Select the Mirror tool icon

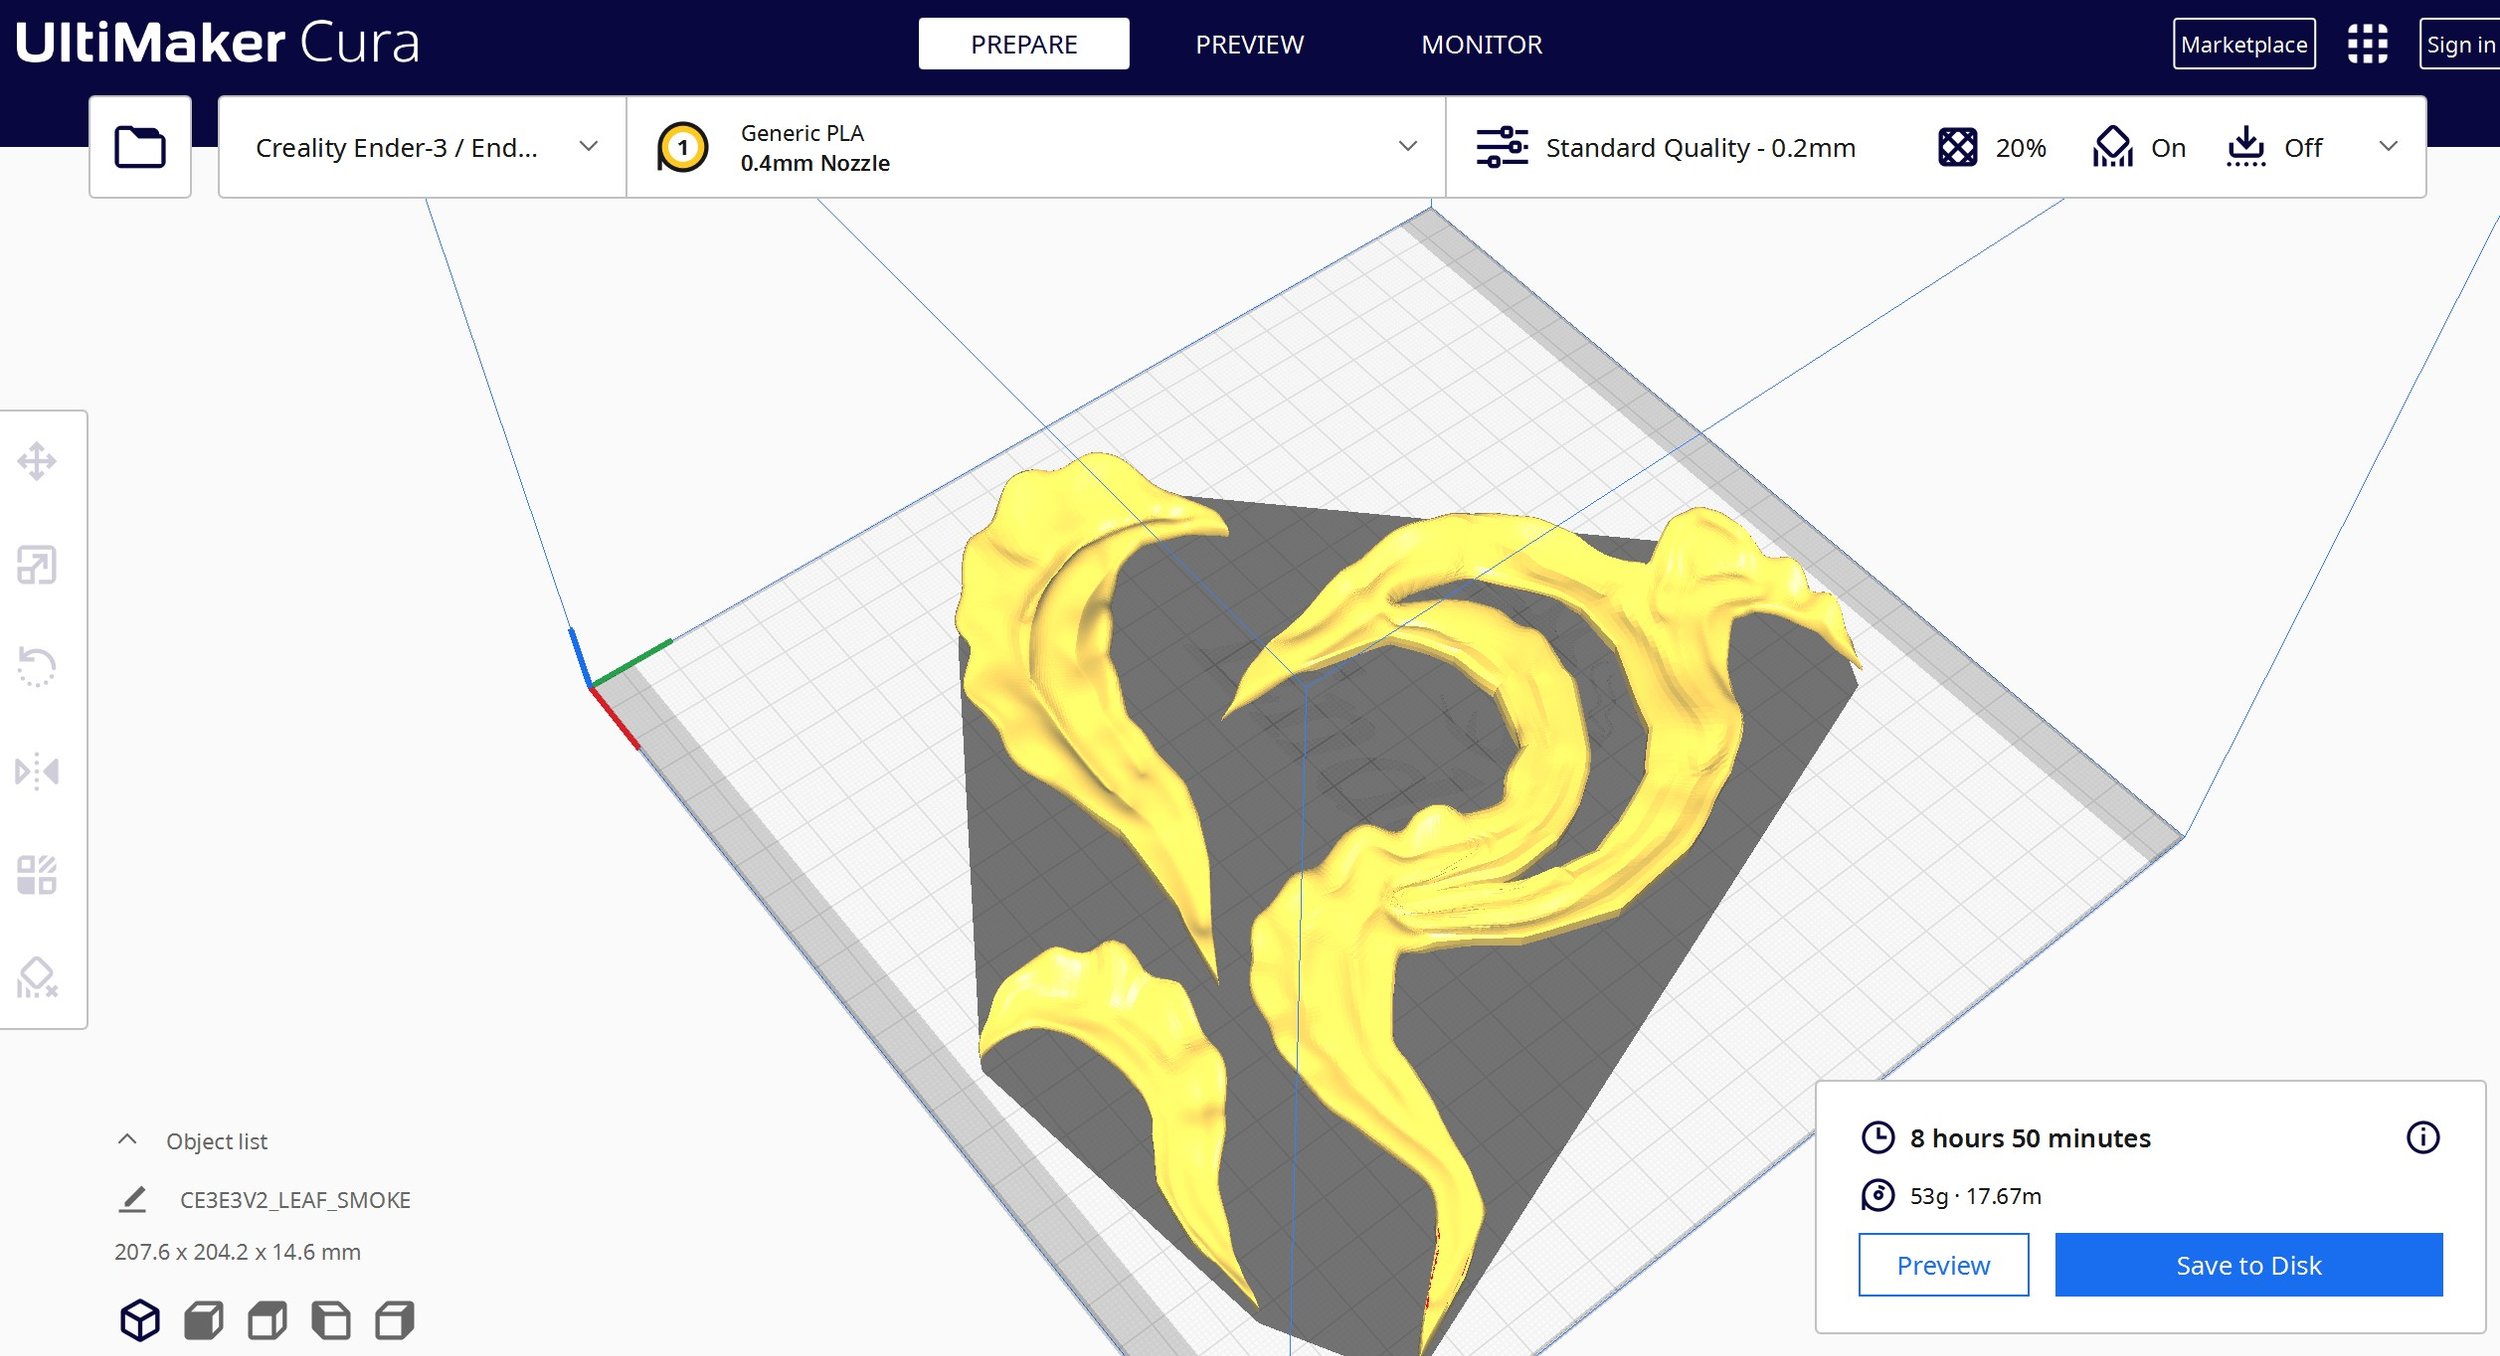click(37, 771)
